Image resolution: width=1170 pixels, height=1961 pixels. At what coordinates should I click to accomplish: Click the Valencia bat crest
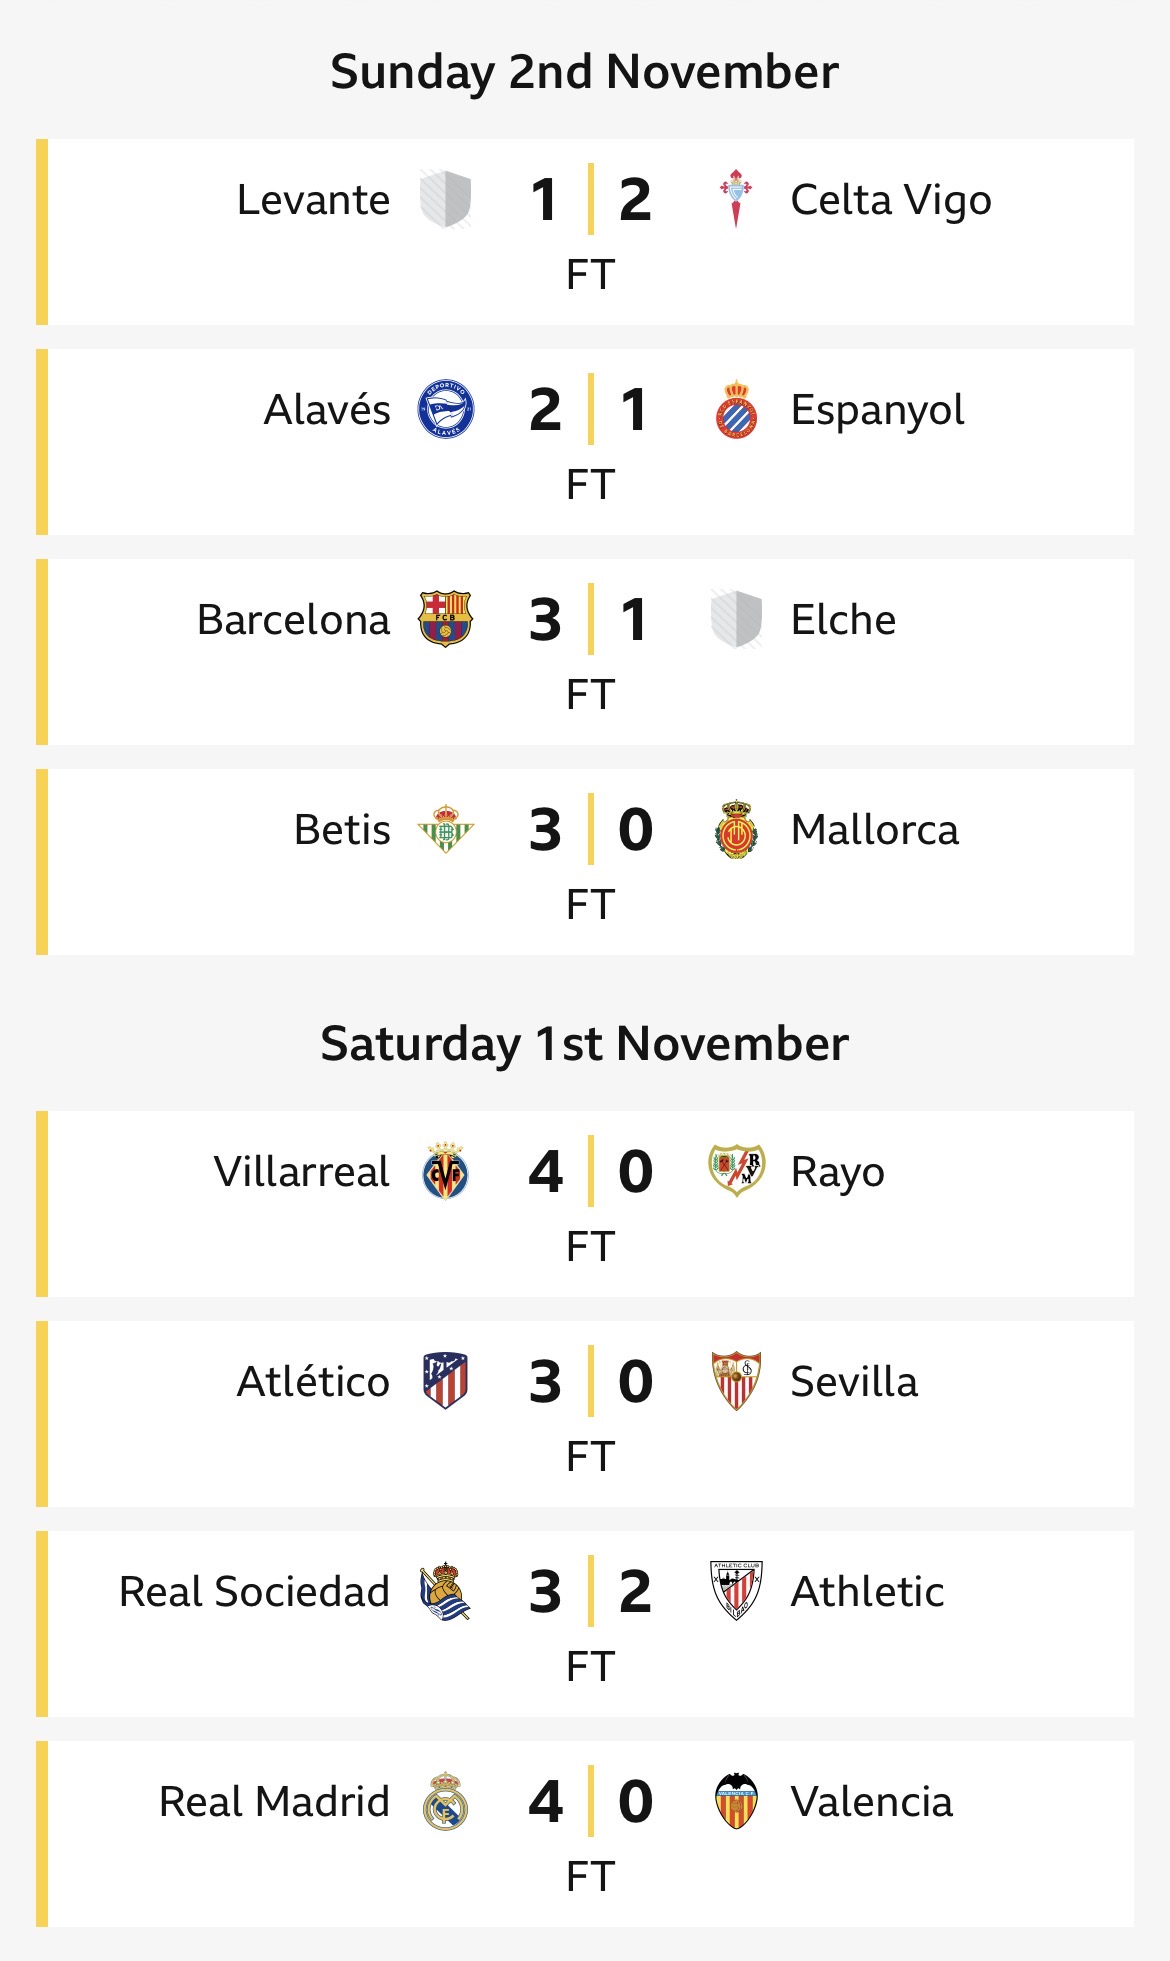[x=737, y=1801]
